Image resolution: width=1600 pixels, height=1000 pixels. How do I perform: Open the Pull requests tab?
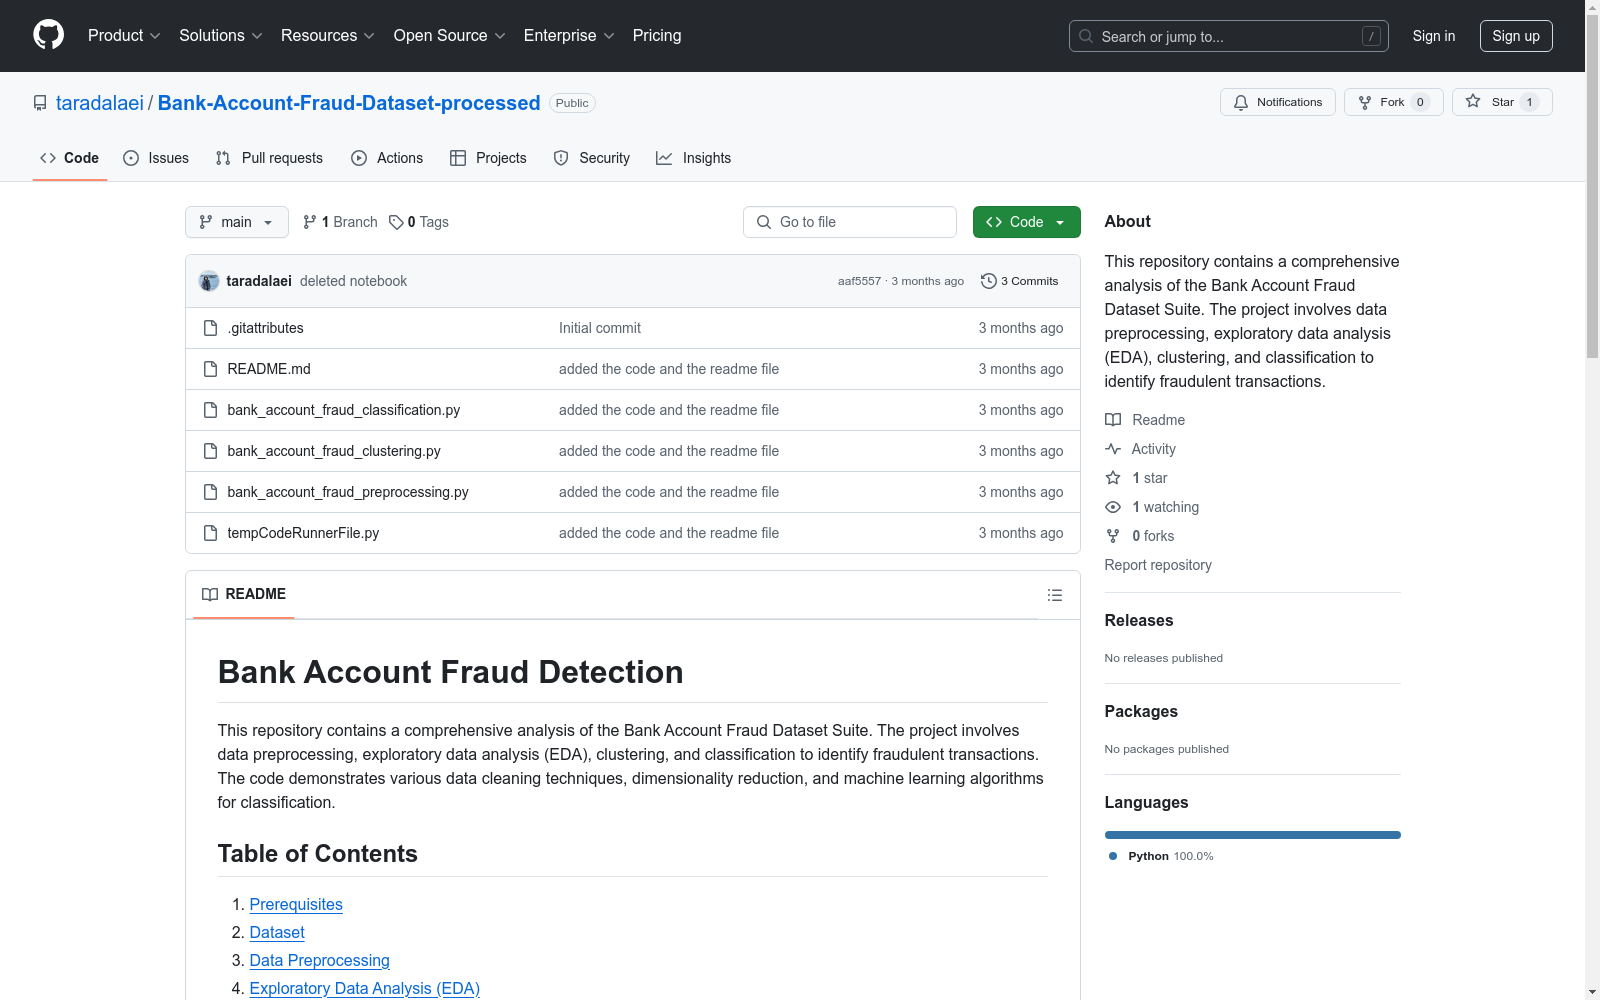(269, 158)
